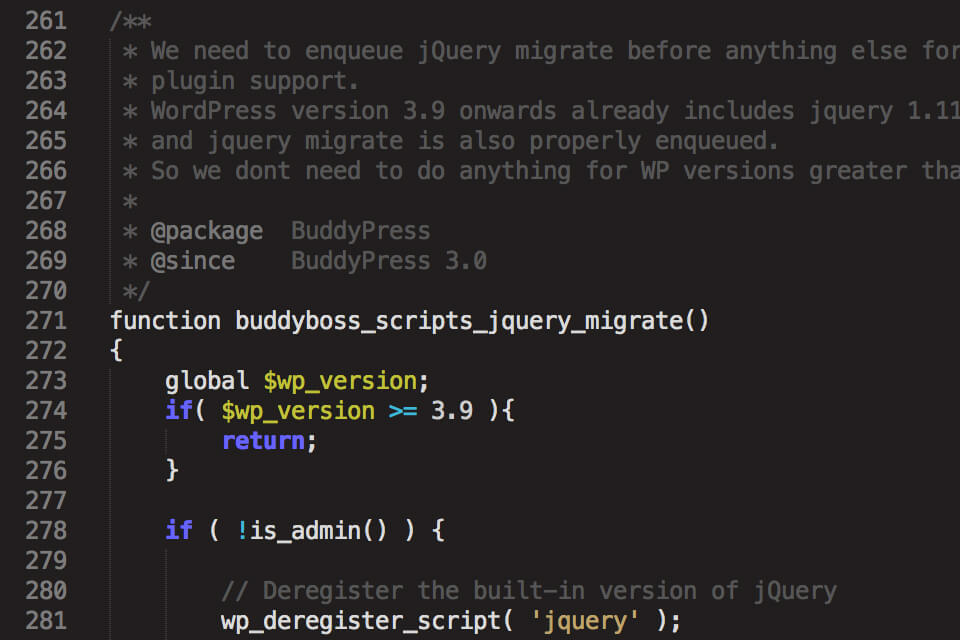The image size is (960, 640).
Task: Click '$wp_version' in the if condition
Action: 298,412
